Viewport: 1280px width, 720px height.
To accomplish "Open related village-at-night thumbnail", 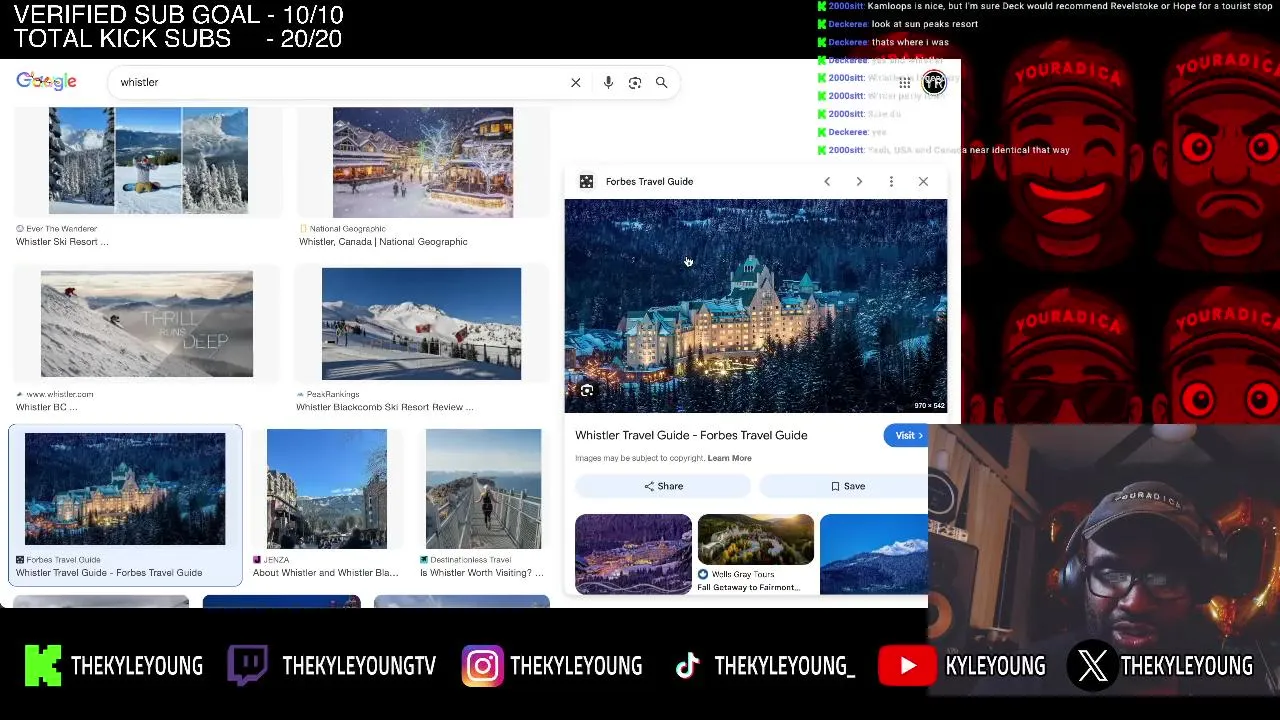I will 633,553.
